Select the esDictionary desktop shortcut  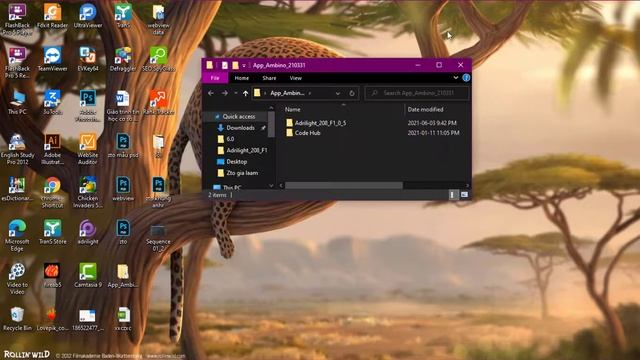pos(17,189)
